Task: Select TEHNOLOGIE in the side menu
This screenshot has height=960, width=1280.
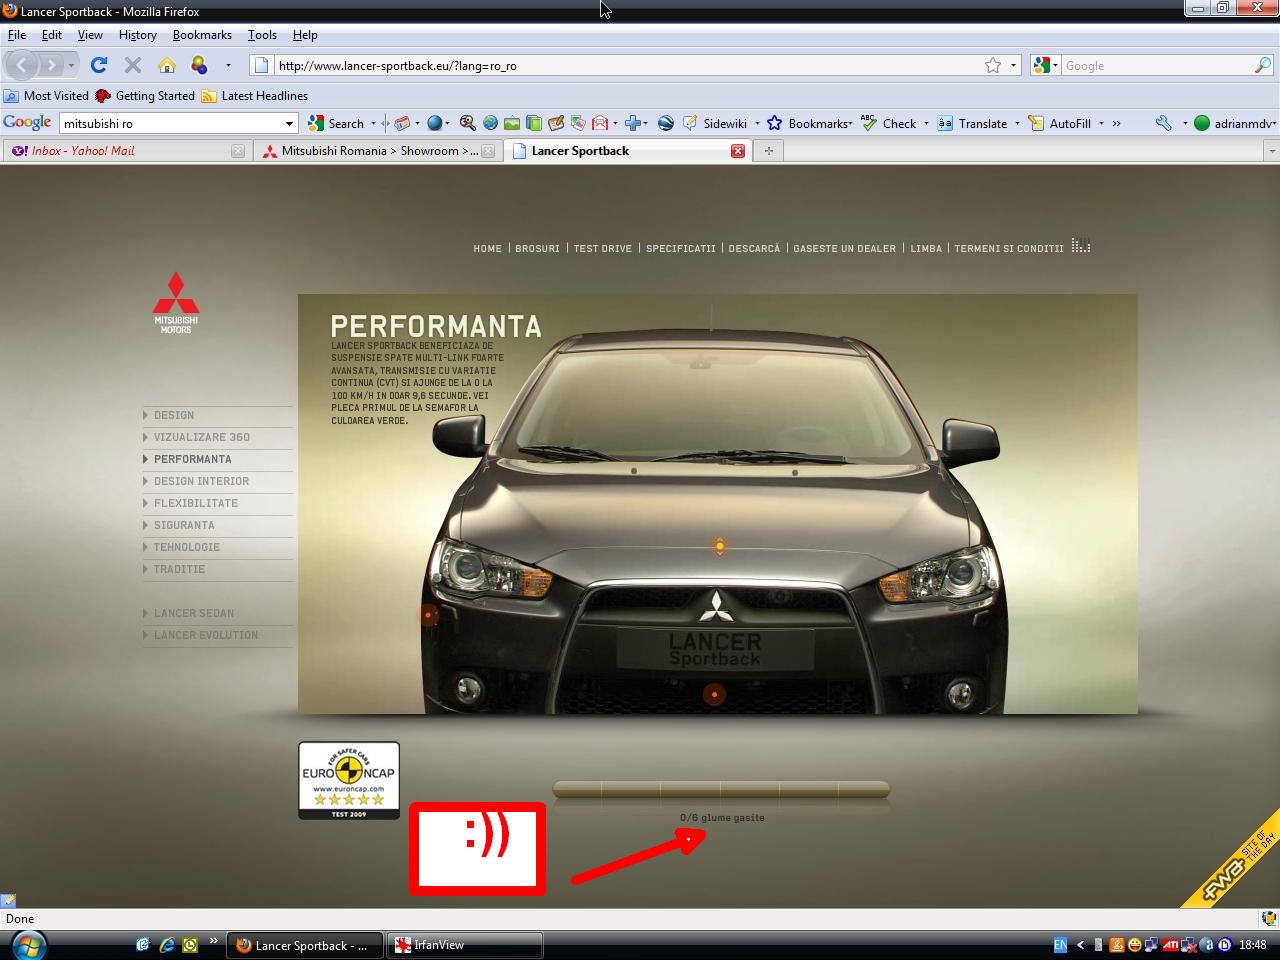Action: point(187,547)
